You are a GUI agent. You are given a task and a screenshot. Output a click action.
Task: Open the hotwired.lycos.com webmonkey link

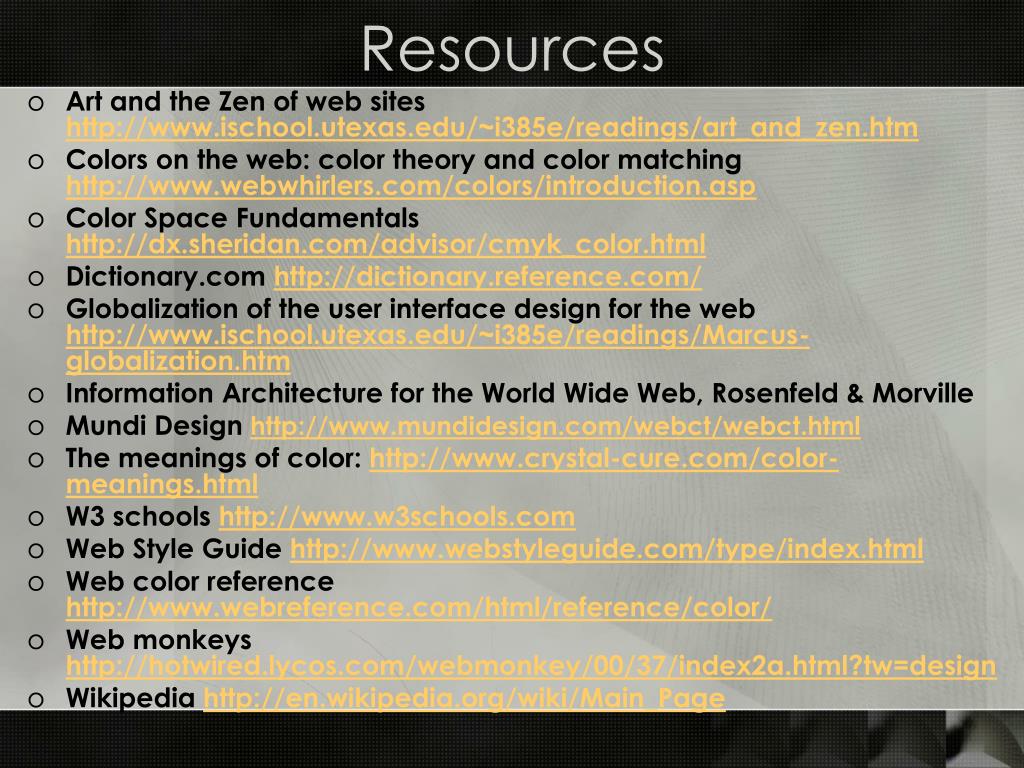(531, 666)
